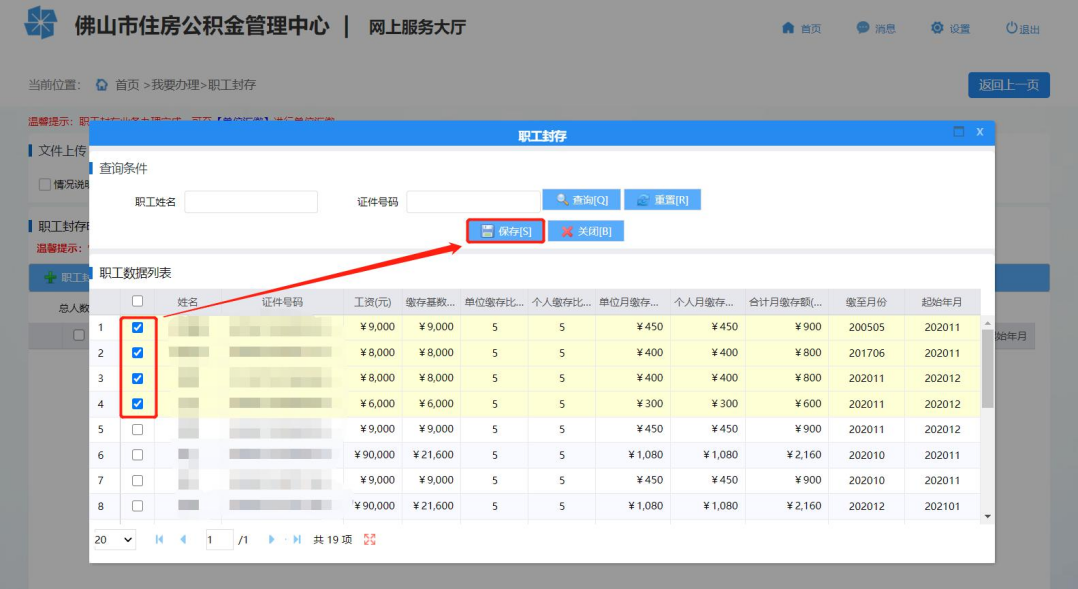Go to first page of employee list
1078x589 pixels.
(160, 540)
